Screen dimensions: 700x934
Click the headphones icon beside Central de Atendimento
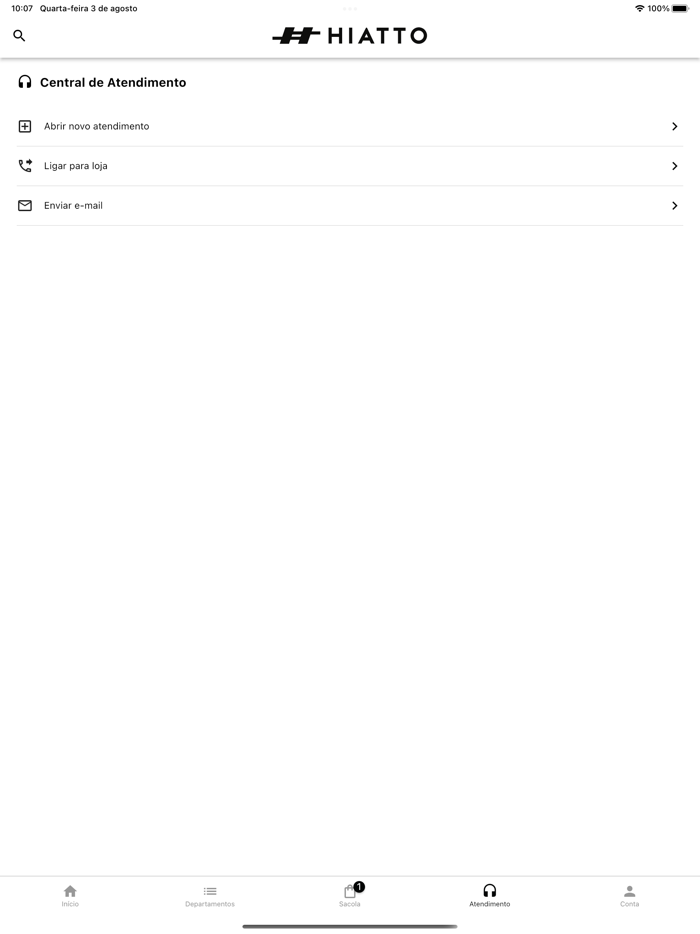pos(25,82)
